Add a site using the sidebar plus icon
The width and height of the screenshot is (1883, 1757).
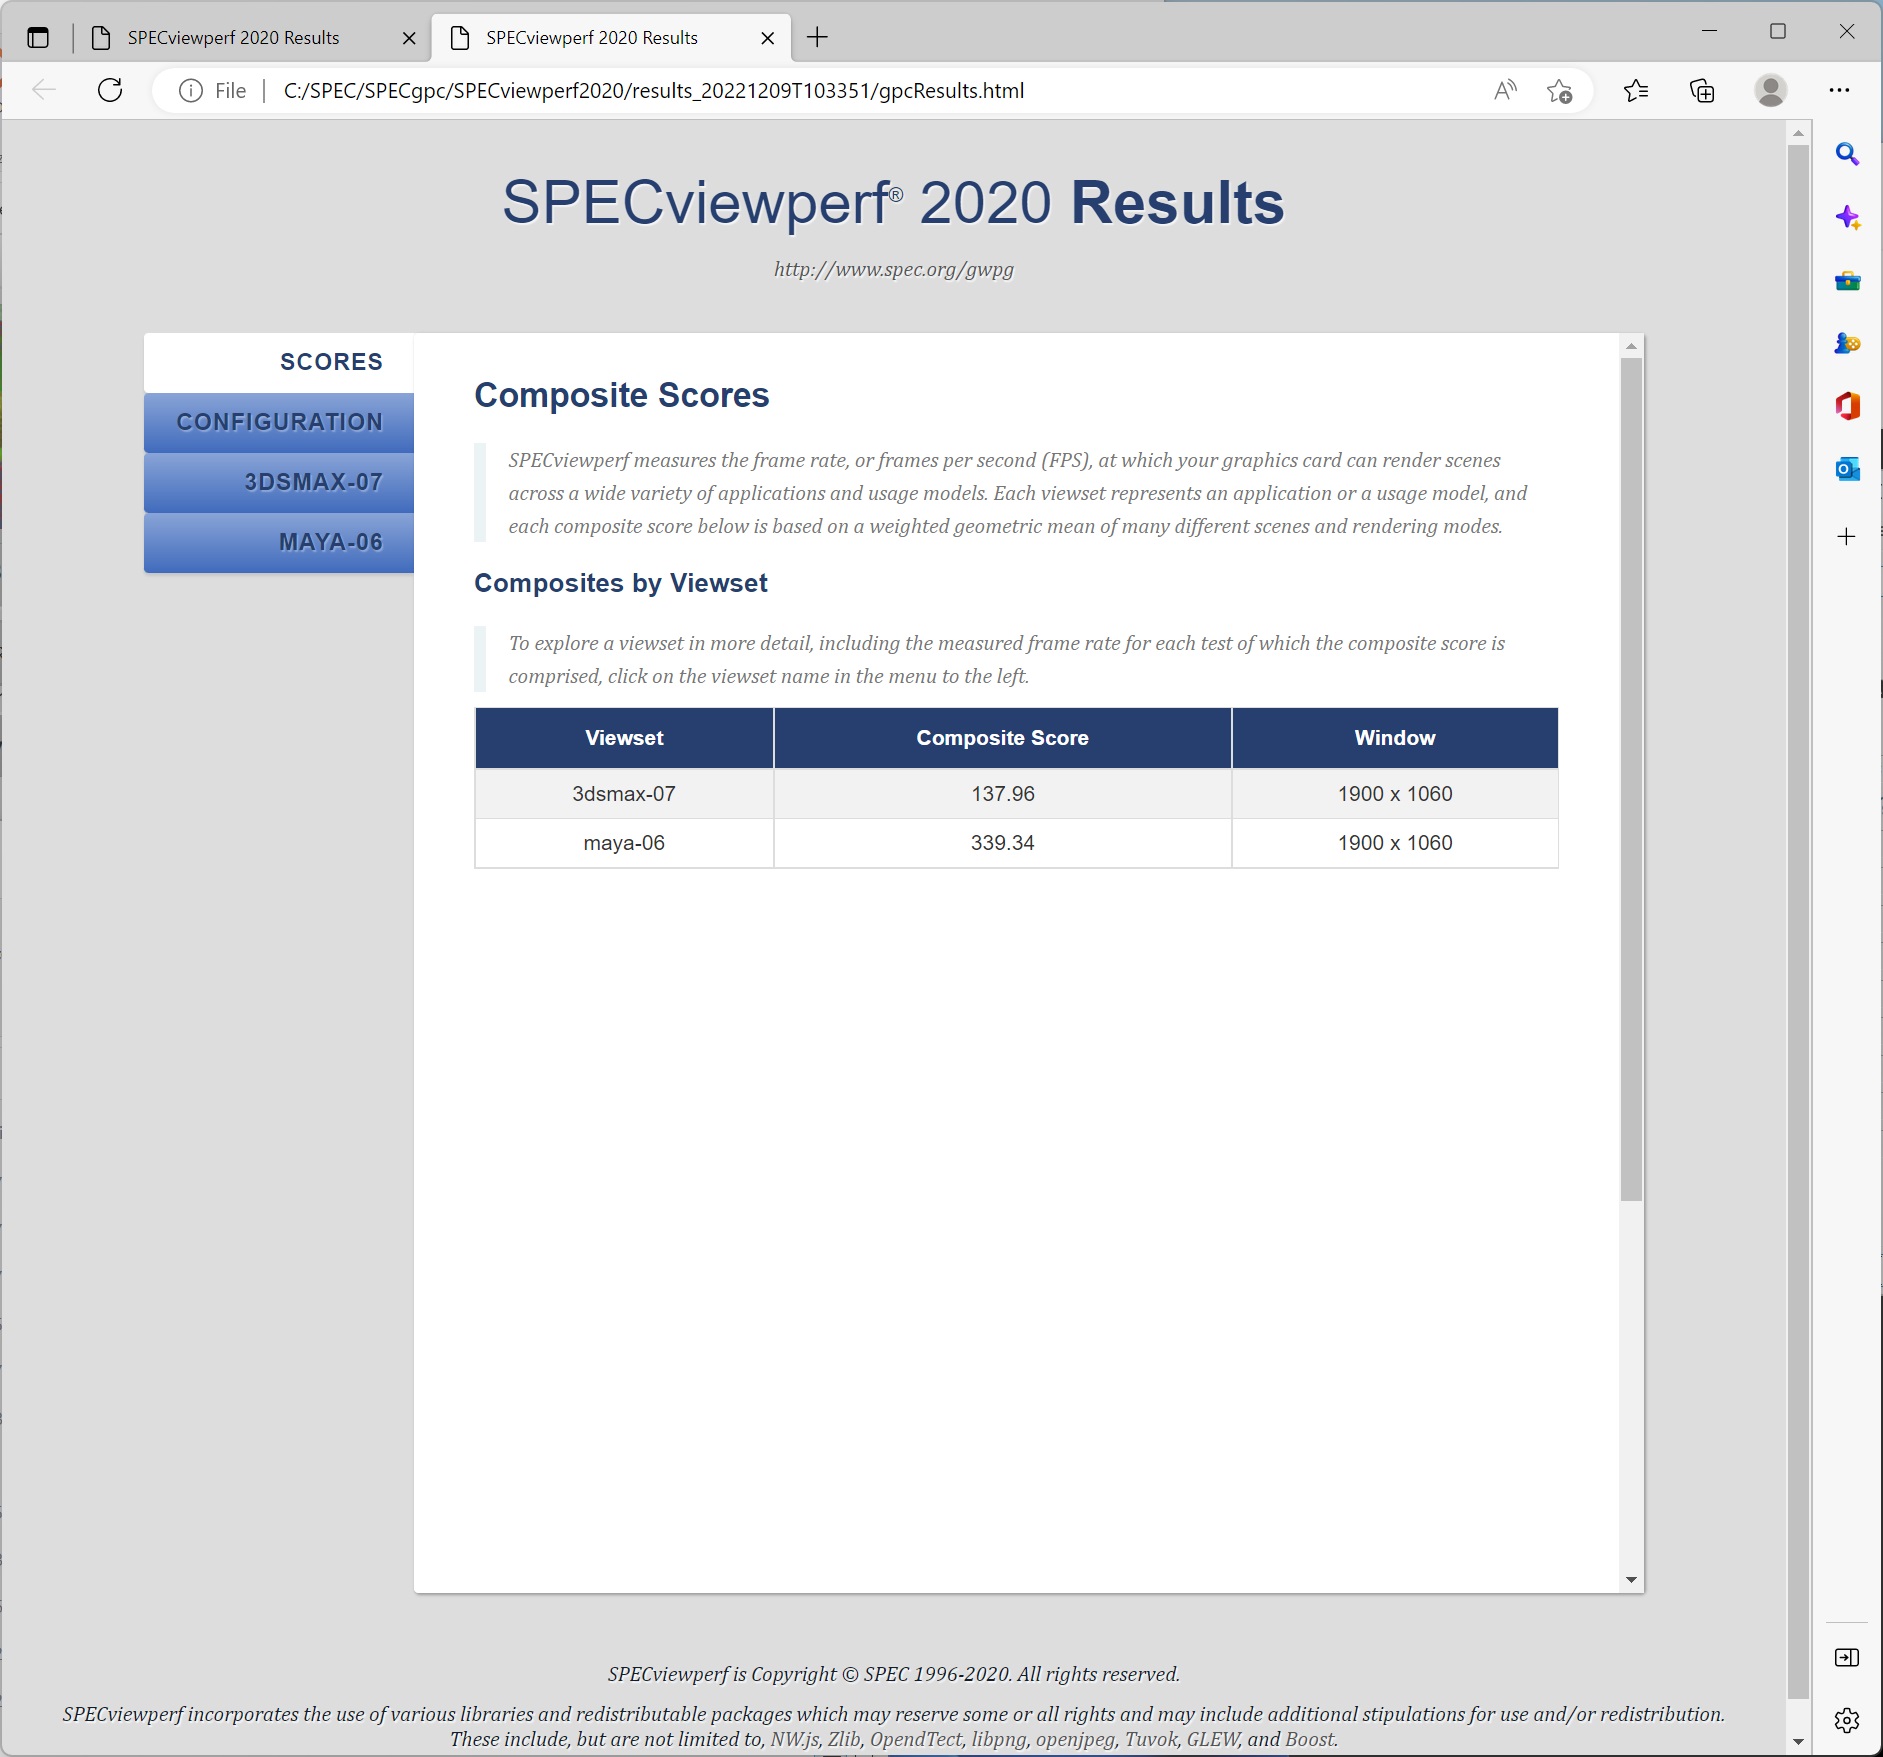pos(1847,537)
